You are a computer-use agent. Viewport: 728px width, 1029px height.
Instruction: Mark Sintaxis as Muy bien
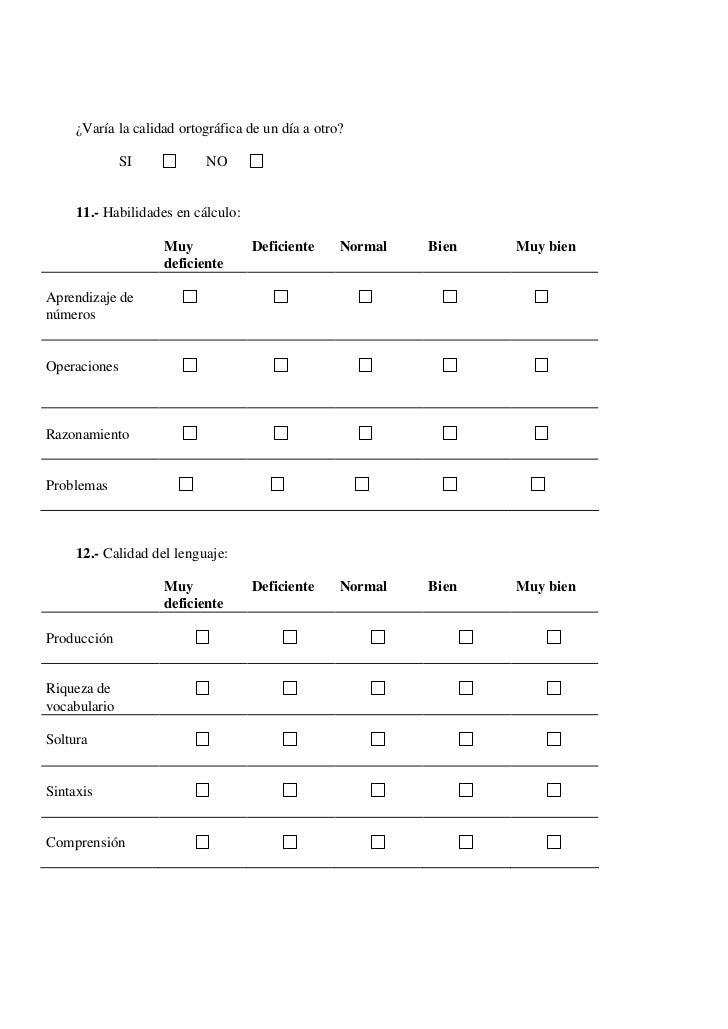[x=554, y=790]
